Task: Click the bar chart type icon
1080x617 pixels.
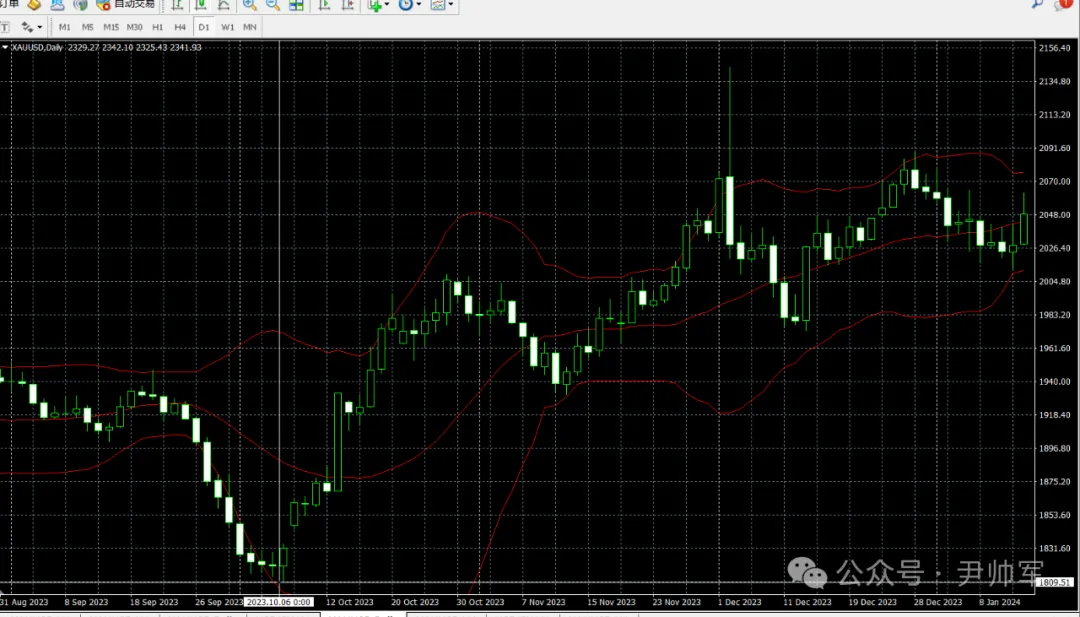Action: pyautogui.click(x=178, y=5)
